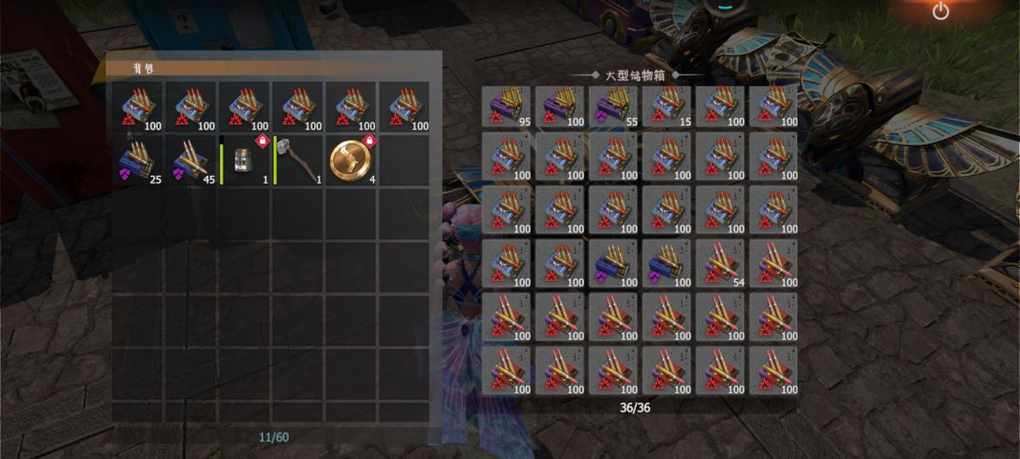Viewport: 1020px width, 459px height.
Task: Select last red ammo stack in storage box
Action: pyautogui.click(x=773, y=371)
